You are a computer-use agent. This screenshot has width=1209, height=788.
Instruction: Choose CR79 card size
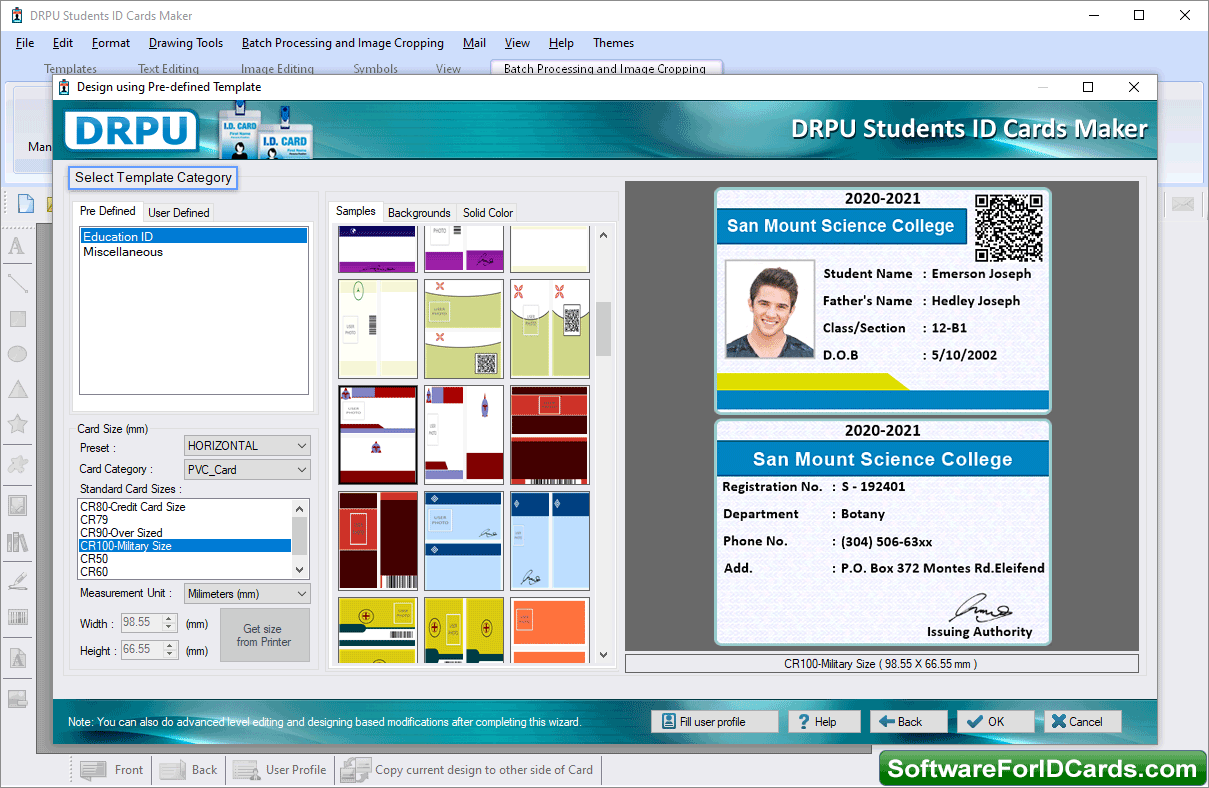(x=185, y=520)
